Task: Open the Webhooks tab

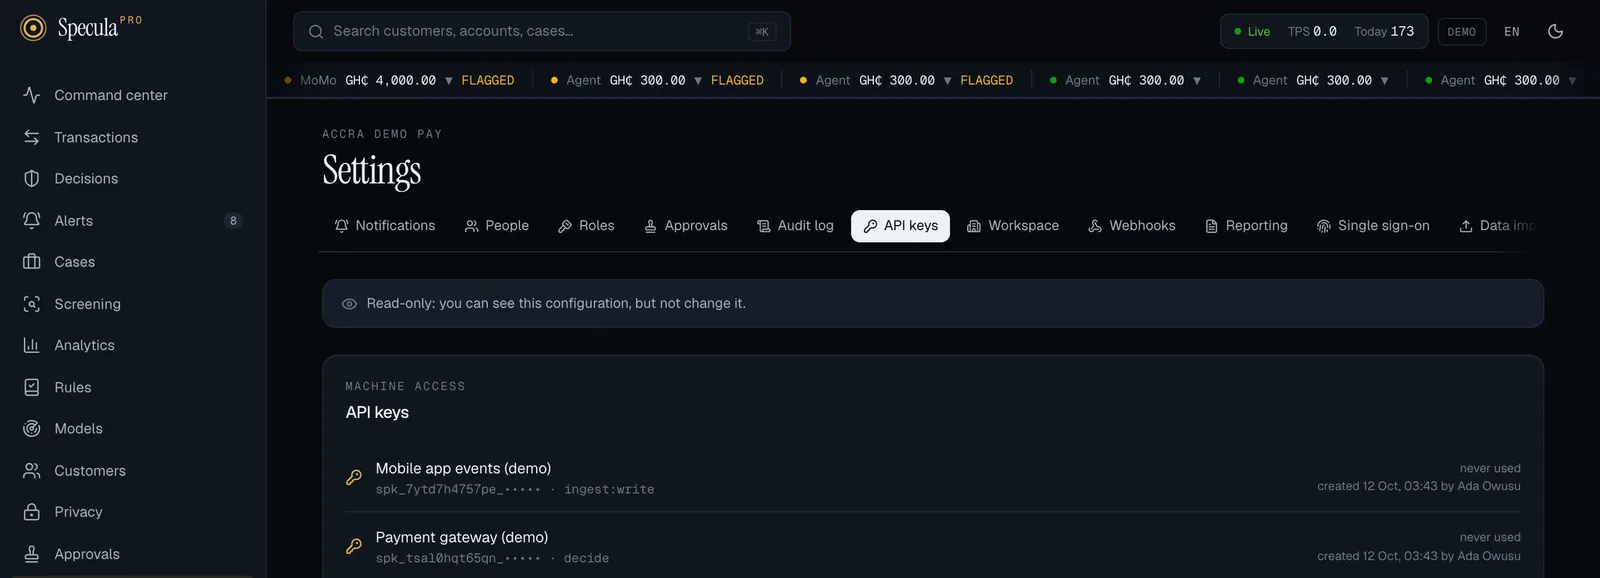Action: coord(1132,226)
